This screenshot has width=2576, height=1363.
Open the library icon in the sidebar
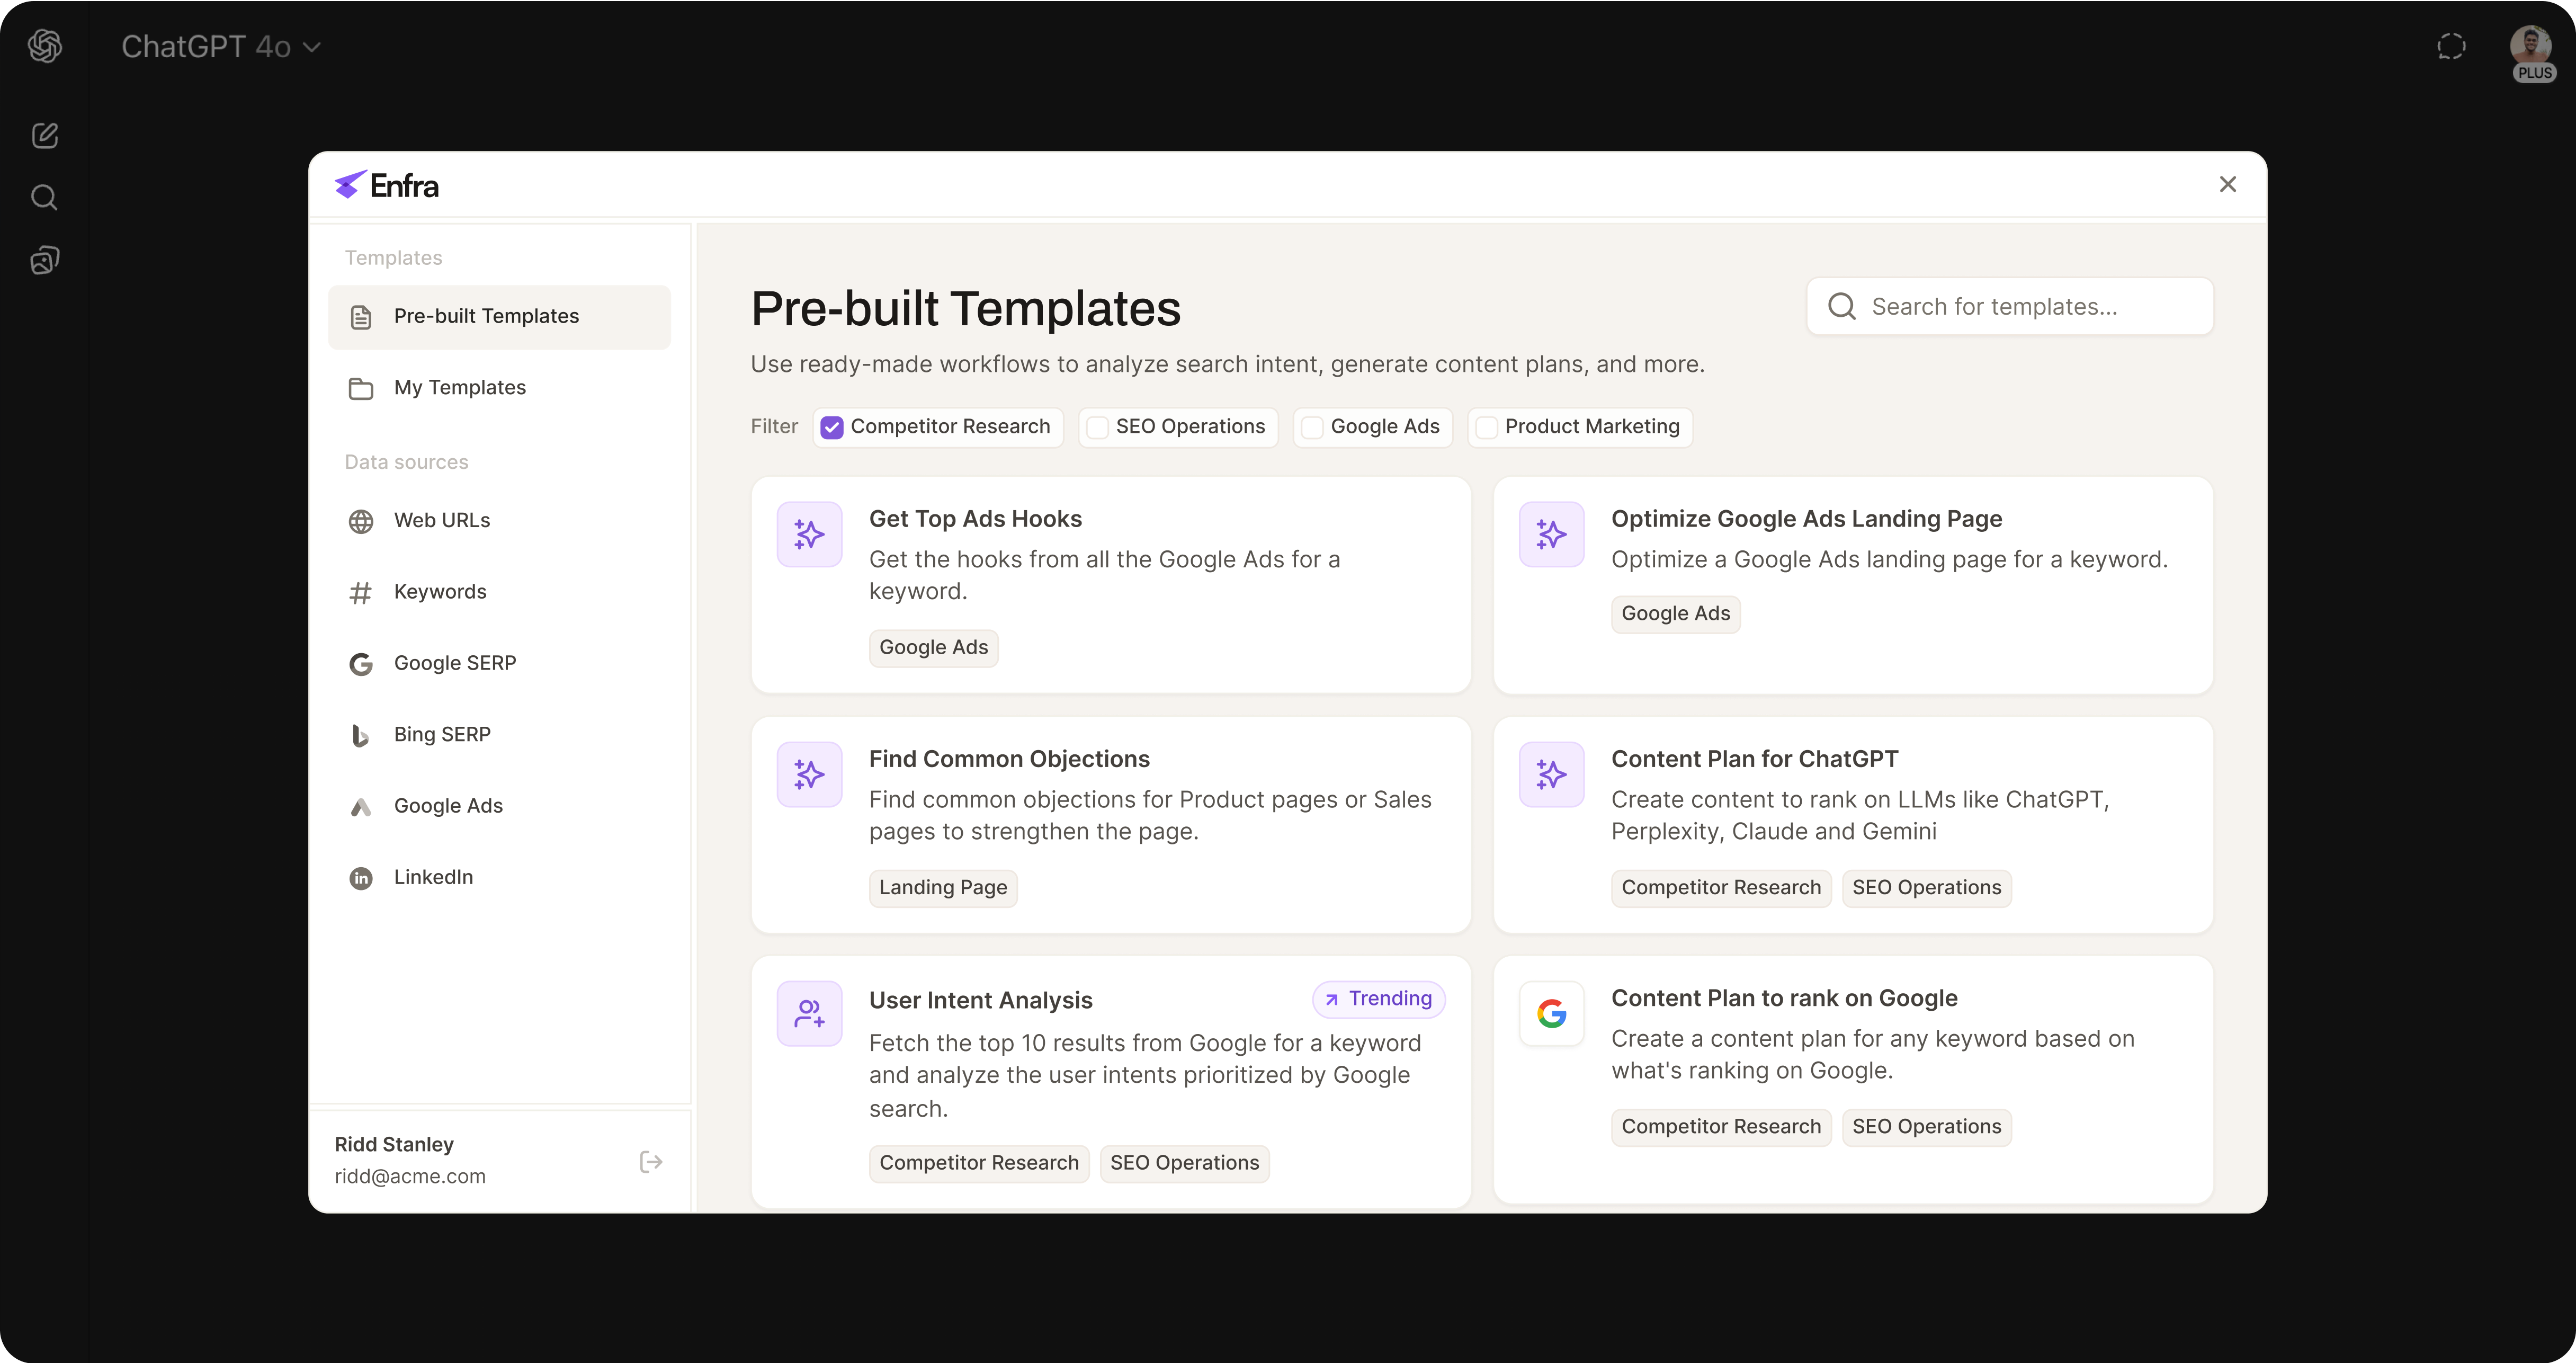tap(44, 259)
